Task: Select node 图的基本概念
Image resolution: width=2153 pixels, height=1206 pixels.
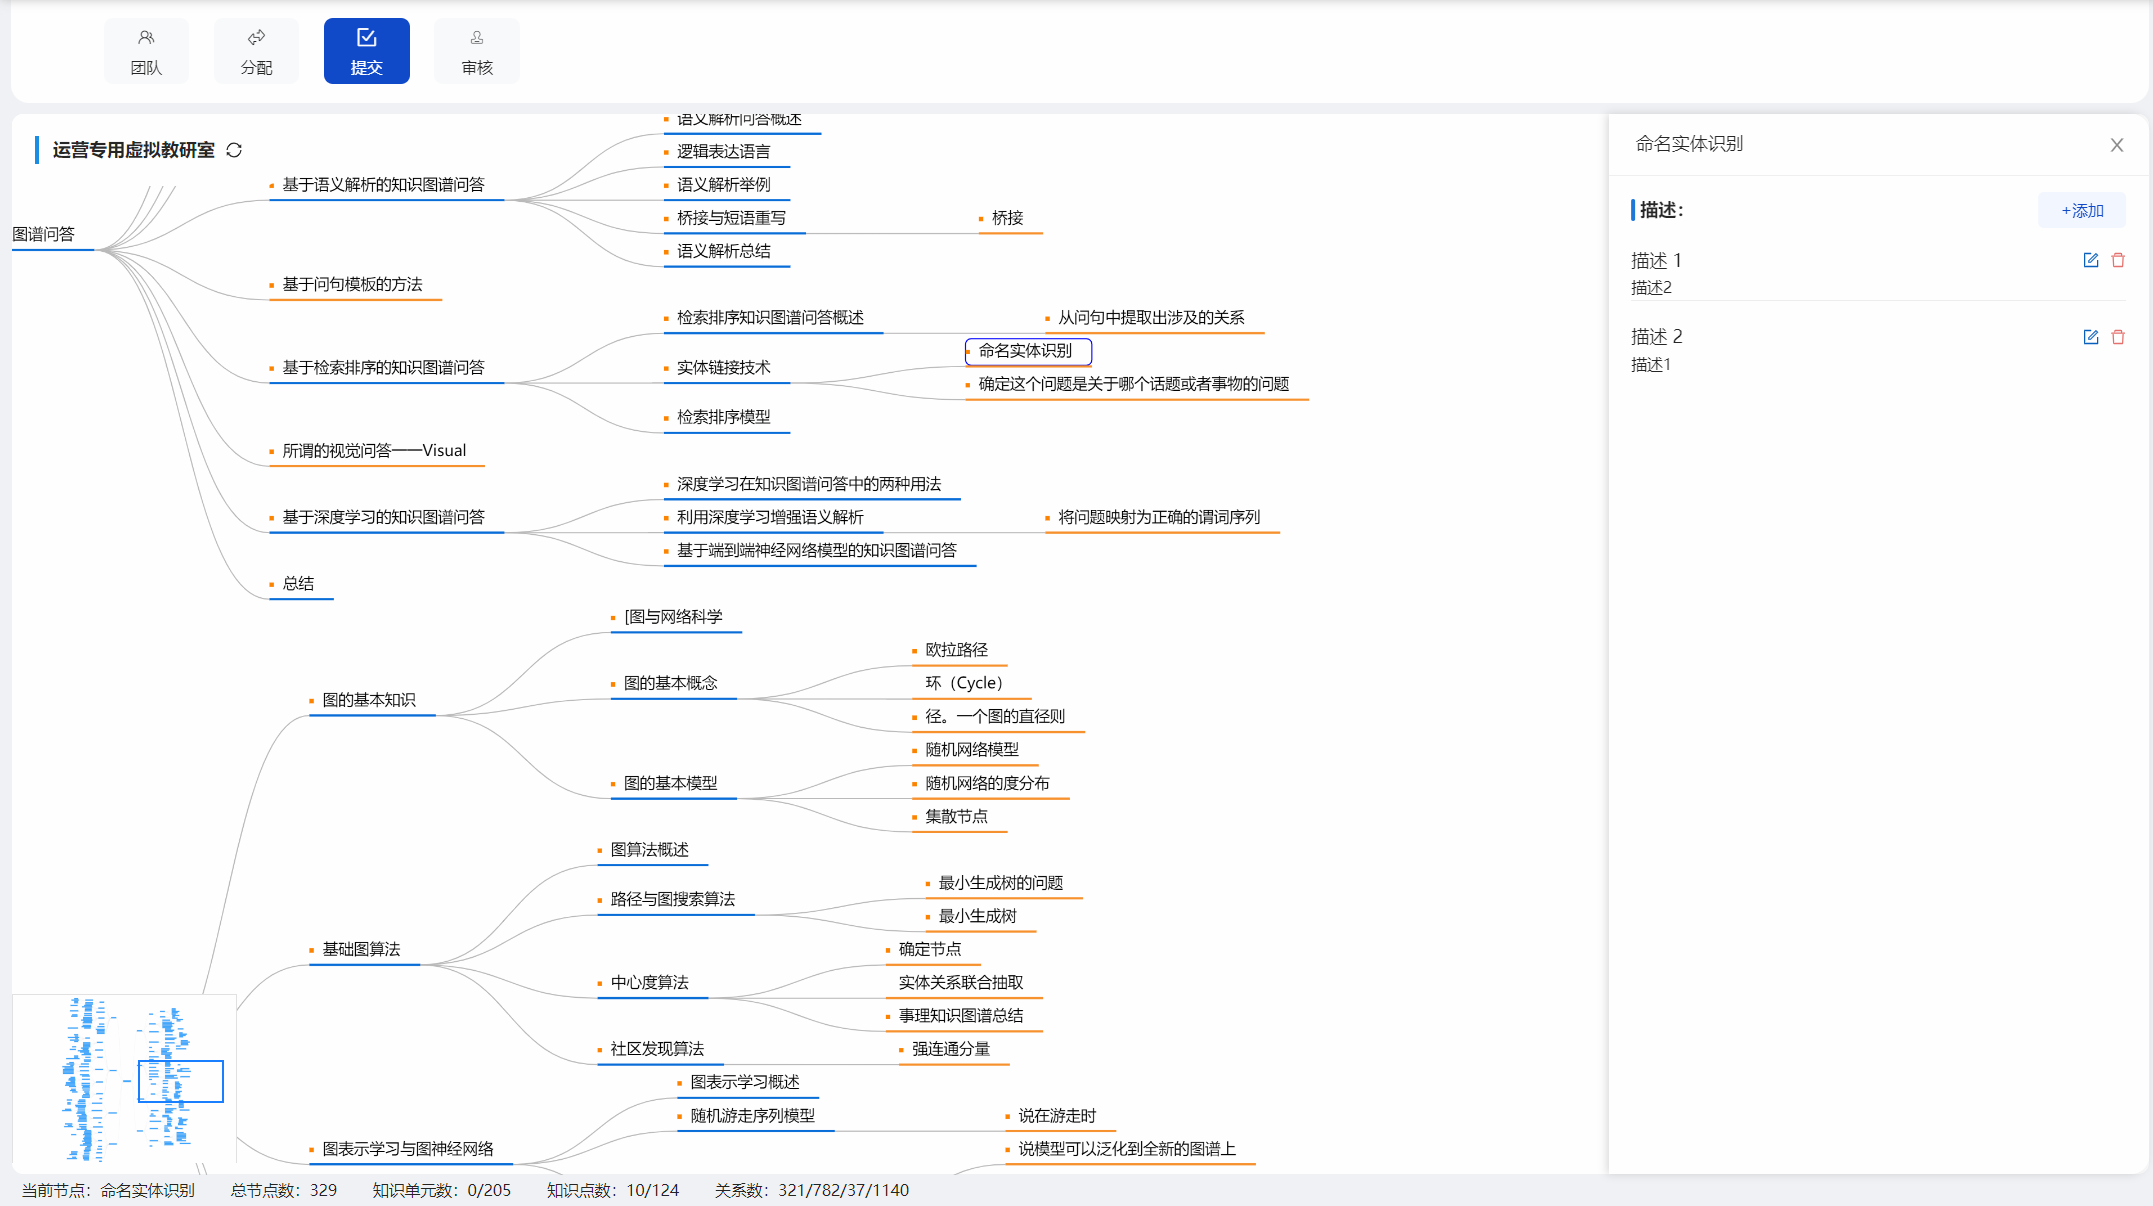Action: click(670, 683)
